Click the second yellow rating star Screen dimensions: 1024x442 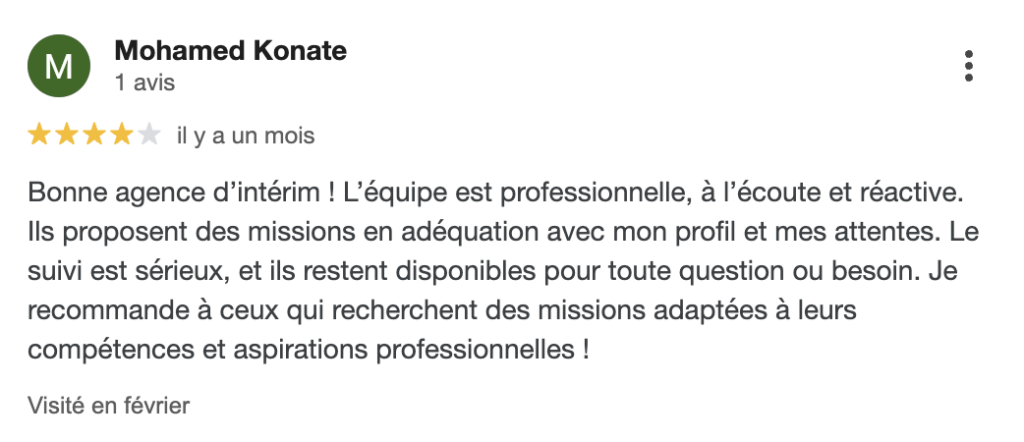click(67, 135)
